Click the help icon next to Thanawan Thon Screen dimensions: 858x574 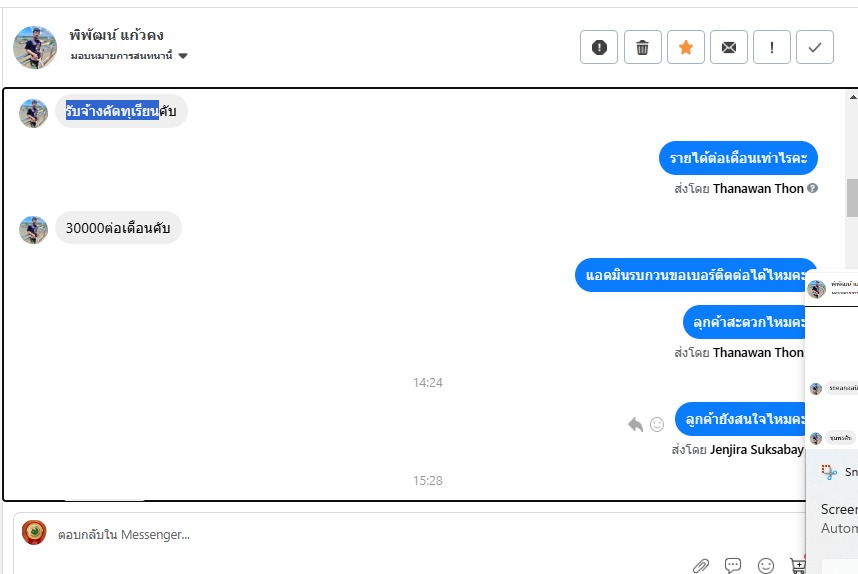(x=813, y=188)
